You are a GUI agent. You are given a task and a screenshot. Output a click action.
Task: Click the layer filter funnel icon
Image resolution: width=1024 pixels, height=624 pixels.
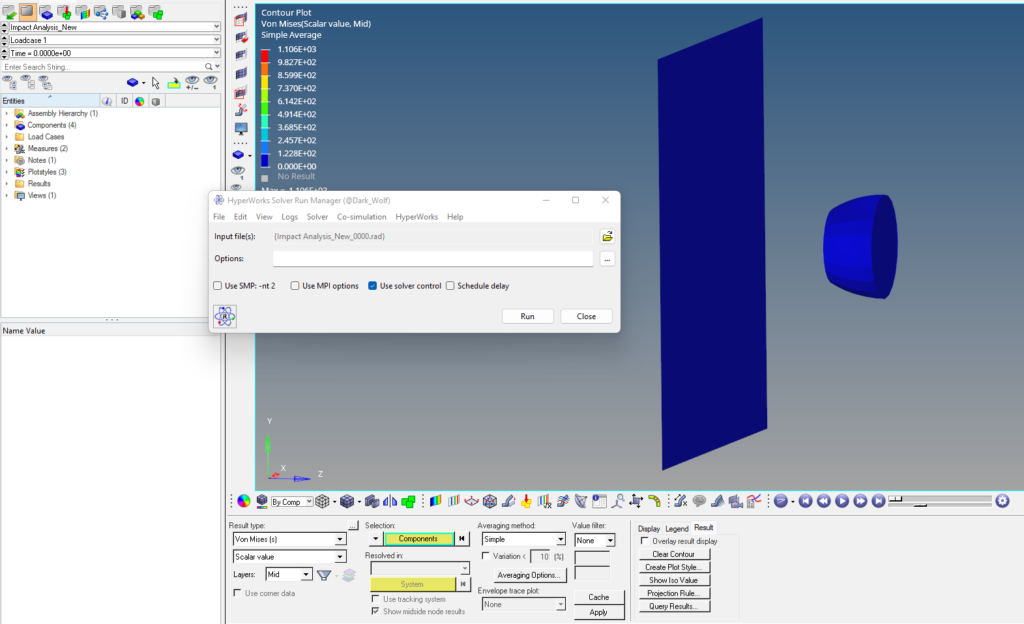point(324,575)
